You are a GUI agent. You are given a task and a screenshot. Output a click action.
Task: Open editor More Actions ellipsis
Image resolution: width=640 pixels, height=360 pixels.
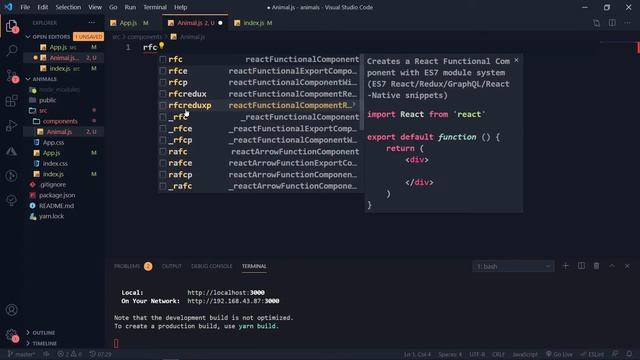coord(627,23)
